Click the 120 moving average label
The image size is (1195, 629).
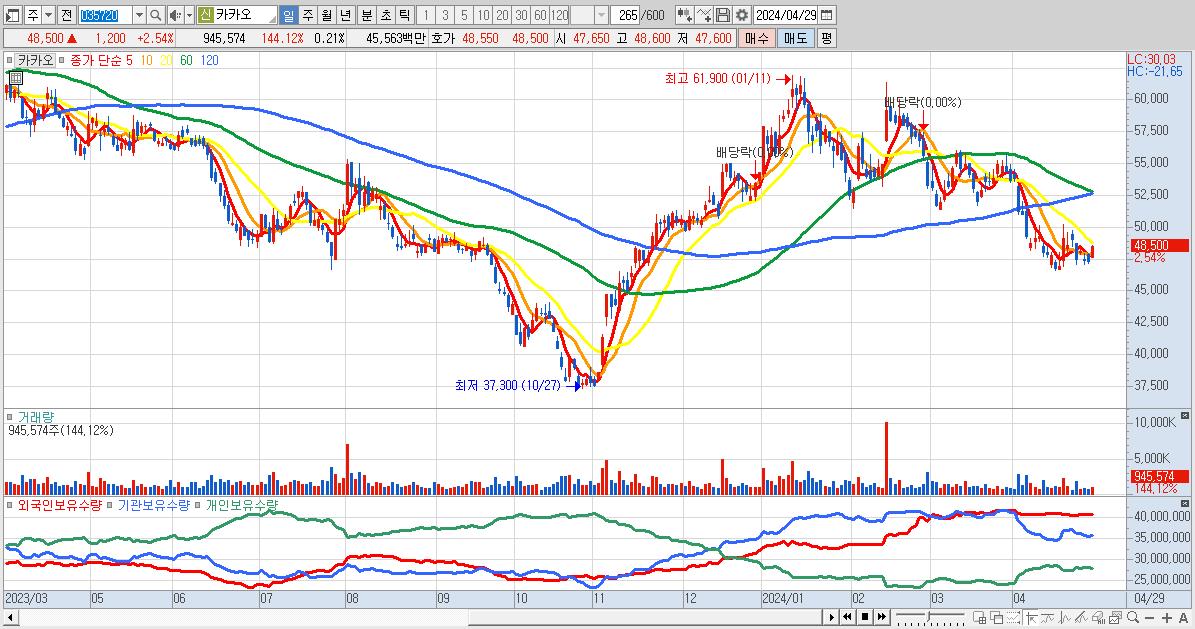tap(210, 60)
